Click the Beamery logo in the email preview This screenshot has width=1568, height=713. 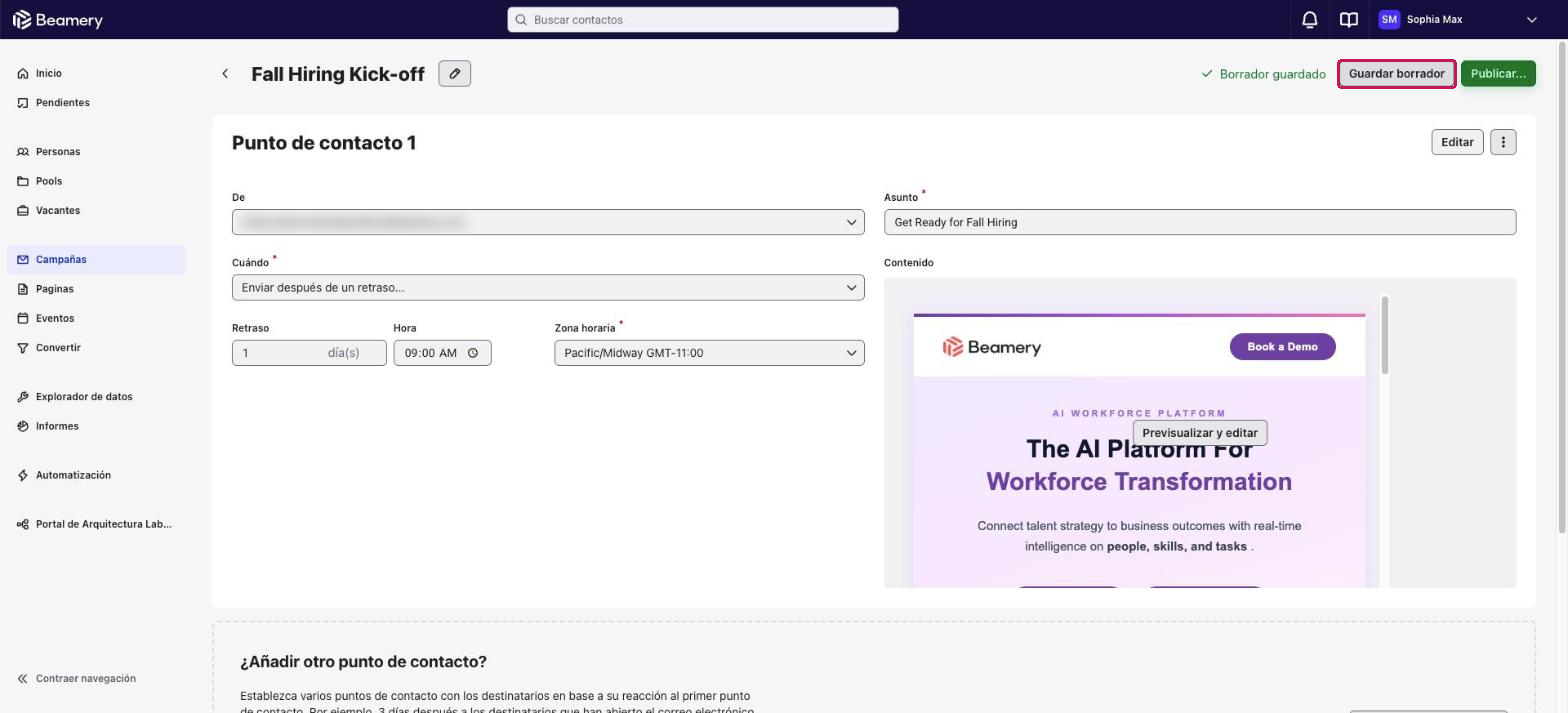pyautogui.click(x=992, y=347)
